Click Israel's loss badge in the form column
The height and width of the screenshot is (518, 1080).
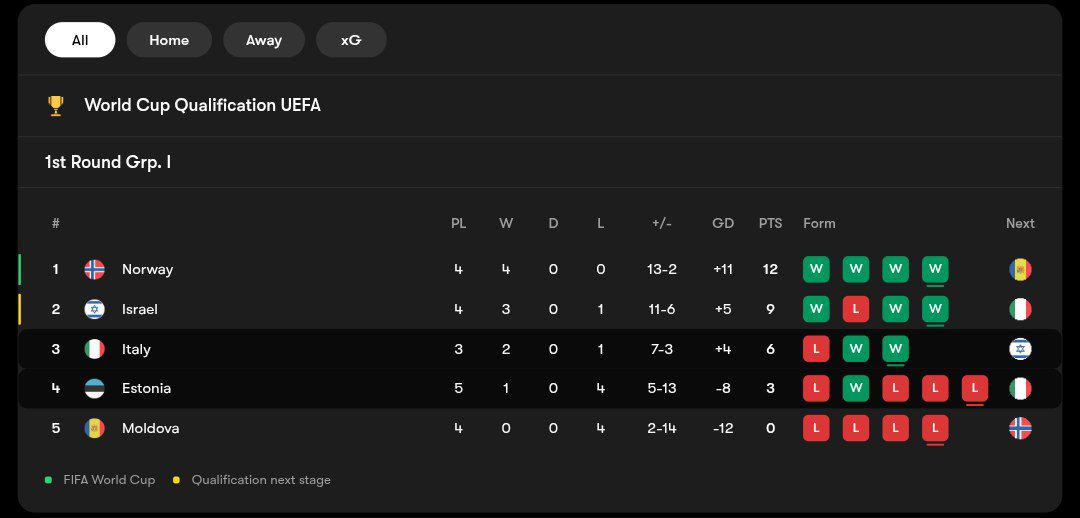point(855,309)
